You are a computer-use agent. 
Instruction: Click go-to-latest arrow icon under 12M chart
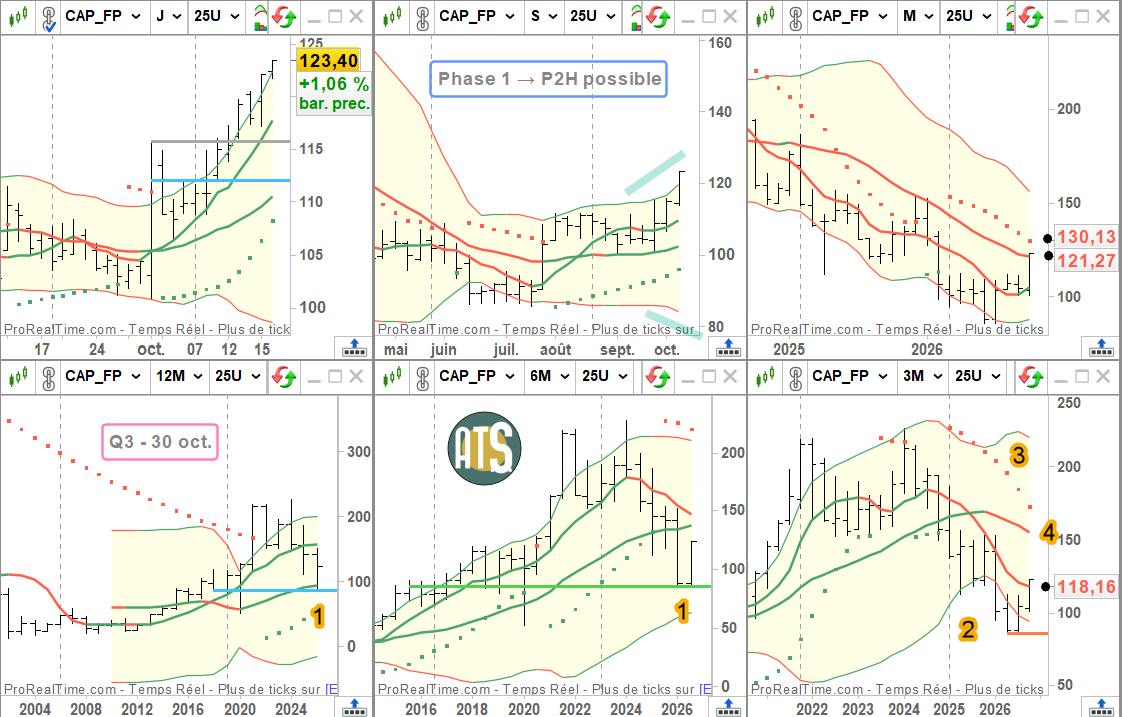click(353, 708)
